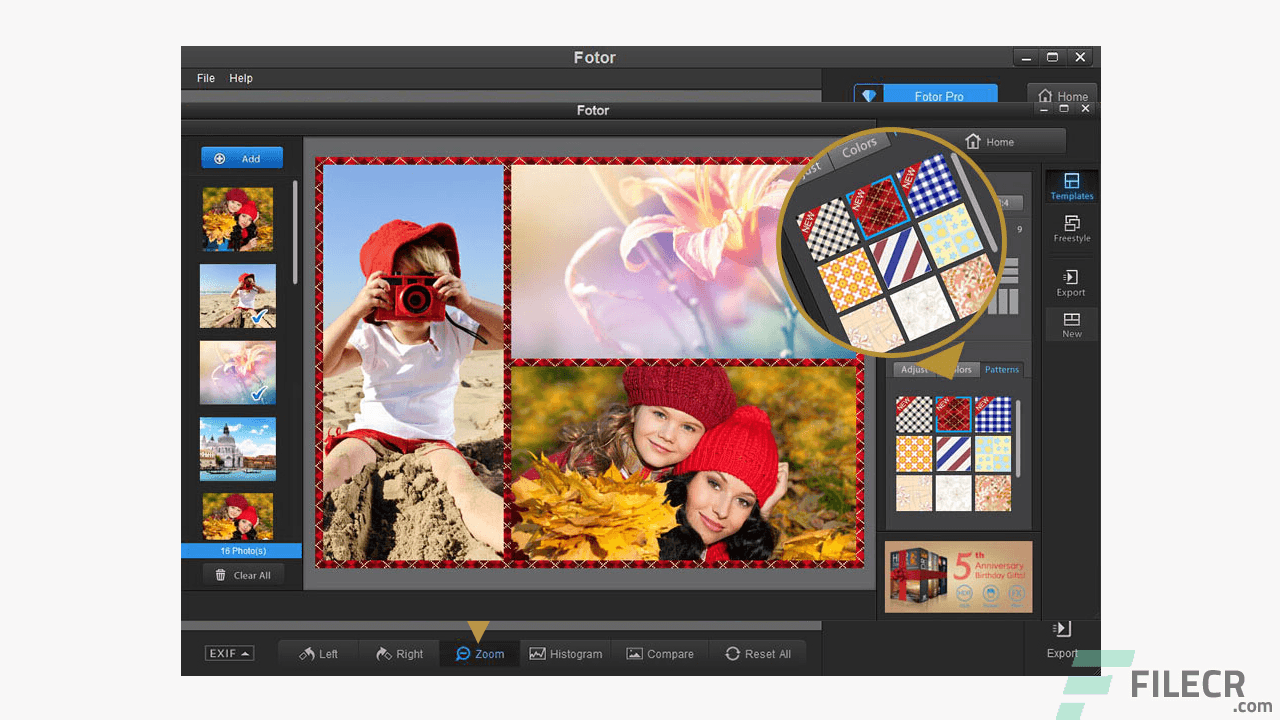Rotate the image Left
Viewport: 1280px width, 720px height.
click(x=317, y=653)
